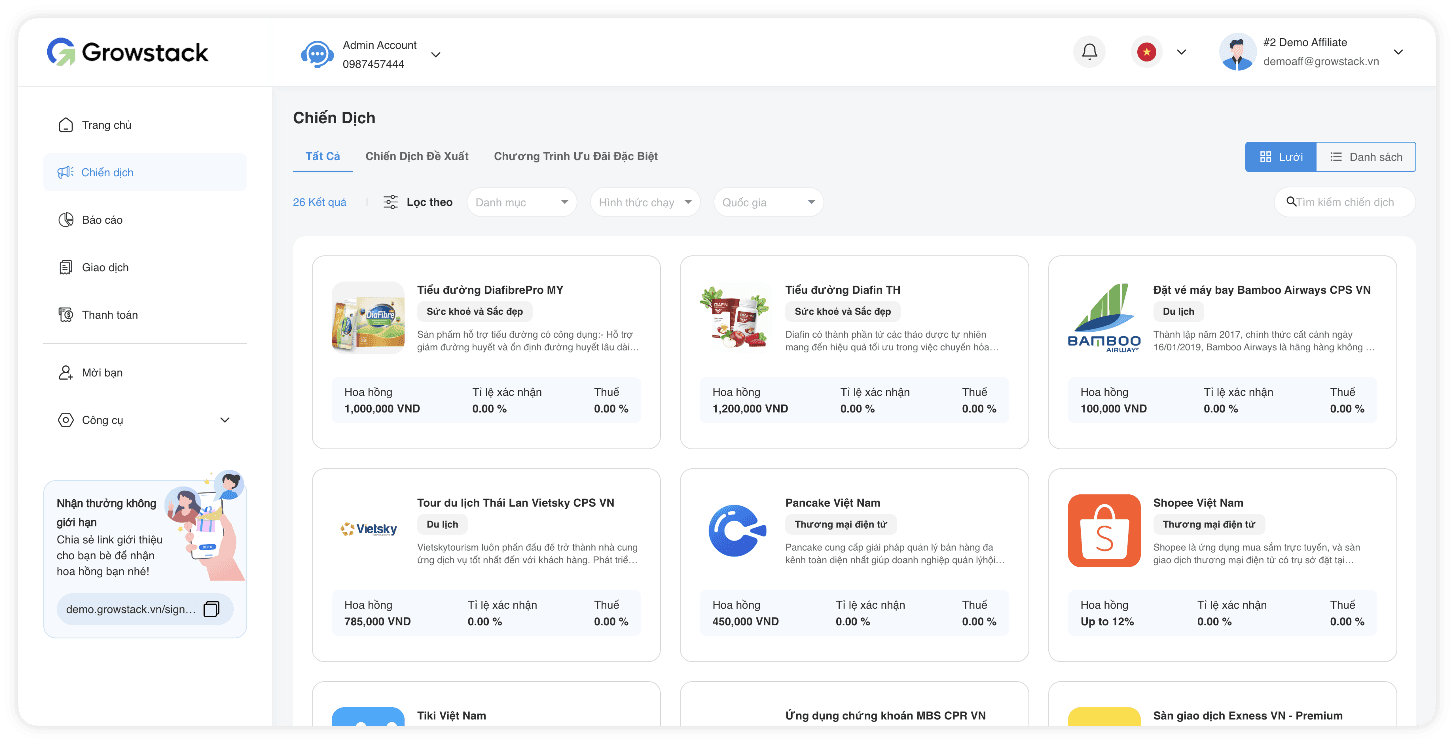Select the Chiến Dịch Đề Xuất tab
The width and height of the screenshot is (1454, 744).
click(417, 156)
